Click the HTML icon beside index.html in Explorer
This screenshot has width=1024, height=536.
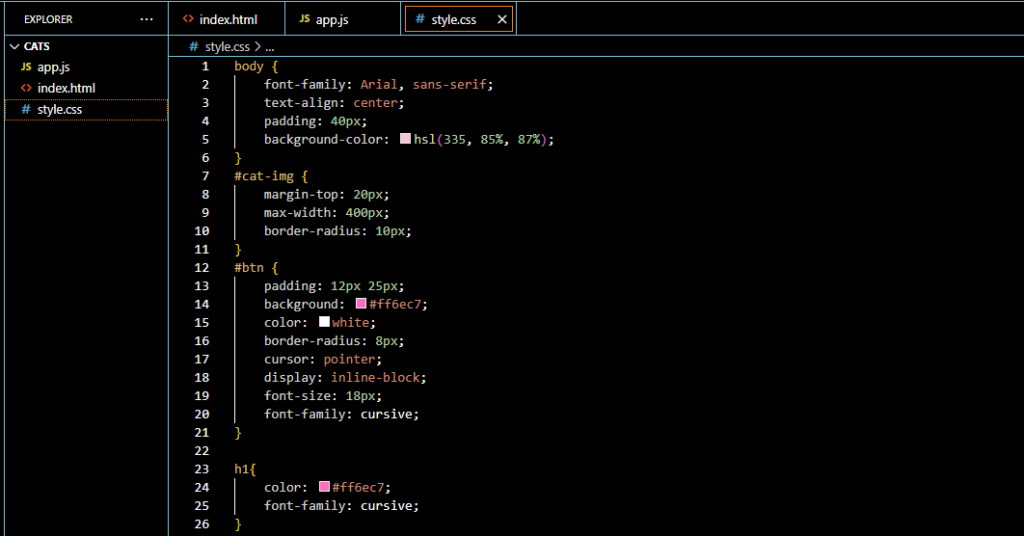pos(26,88)
